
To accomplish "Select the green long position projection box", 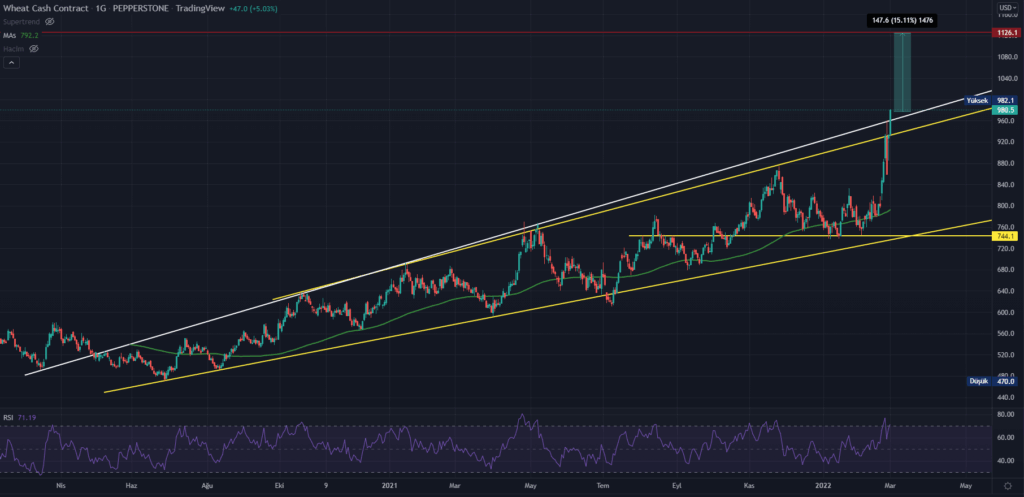I will point(901,72).
